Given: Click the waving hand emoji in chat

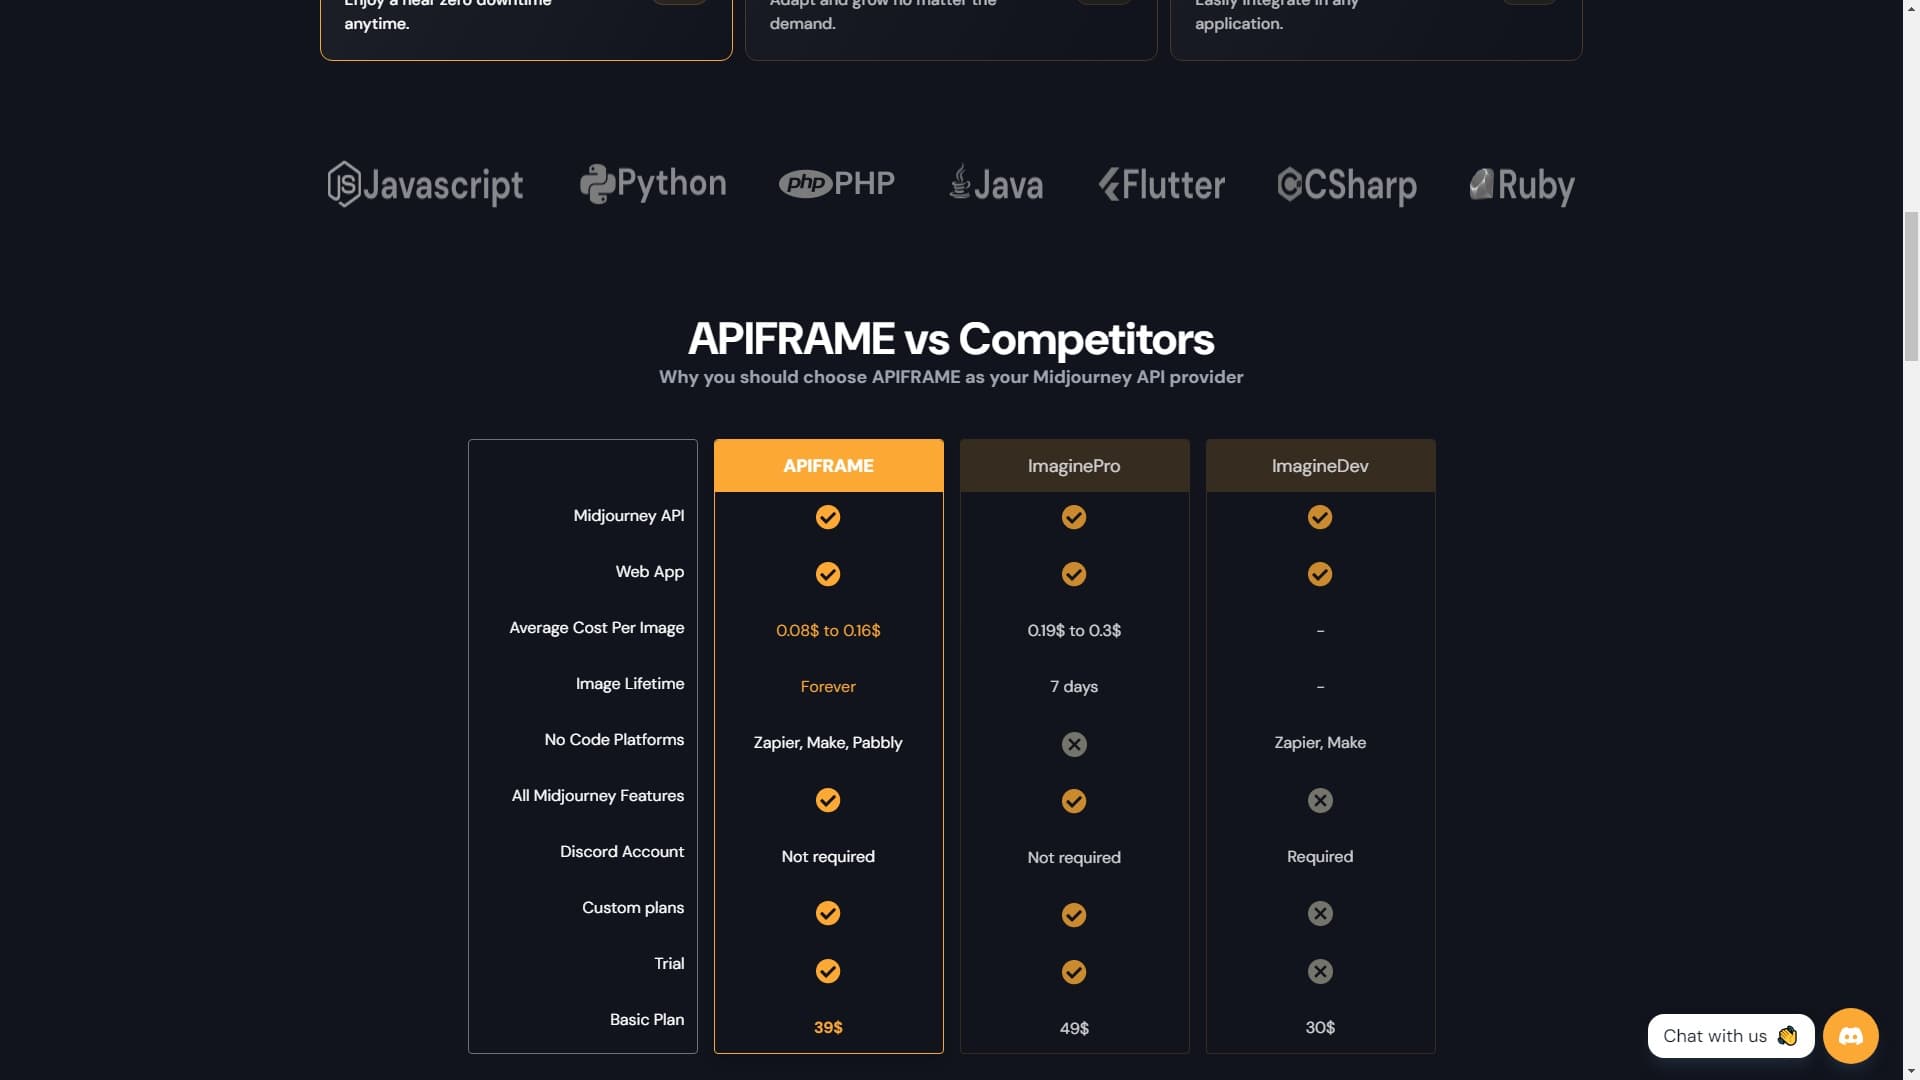Looking at the screenshot, I should click(1788, 1036).
